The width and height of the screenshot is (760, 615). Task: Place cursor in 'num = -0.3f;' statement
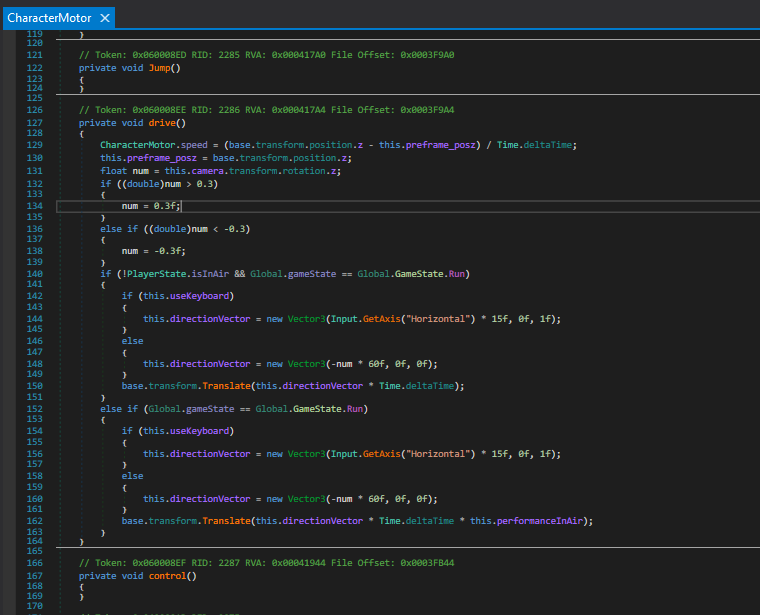coord(153,251)
